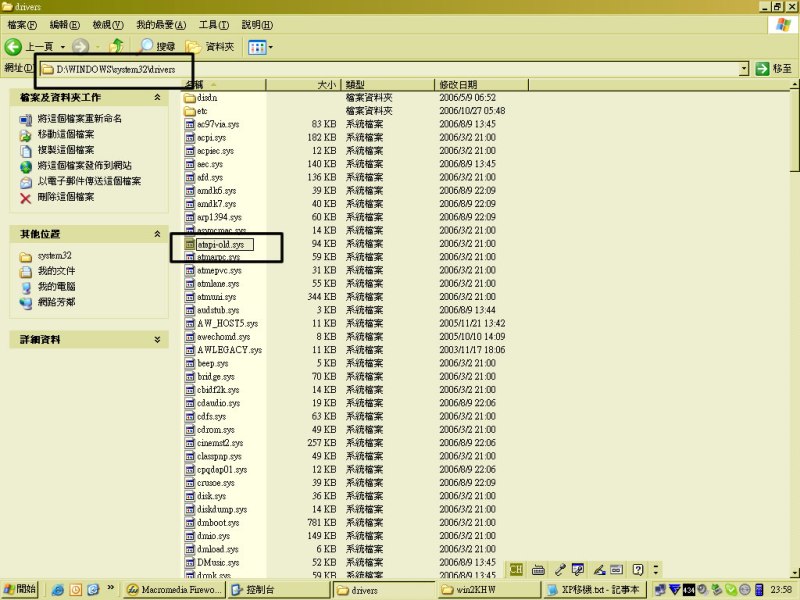Switch to win2KHW taskbar button

[489, 589]
